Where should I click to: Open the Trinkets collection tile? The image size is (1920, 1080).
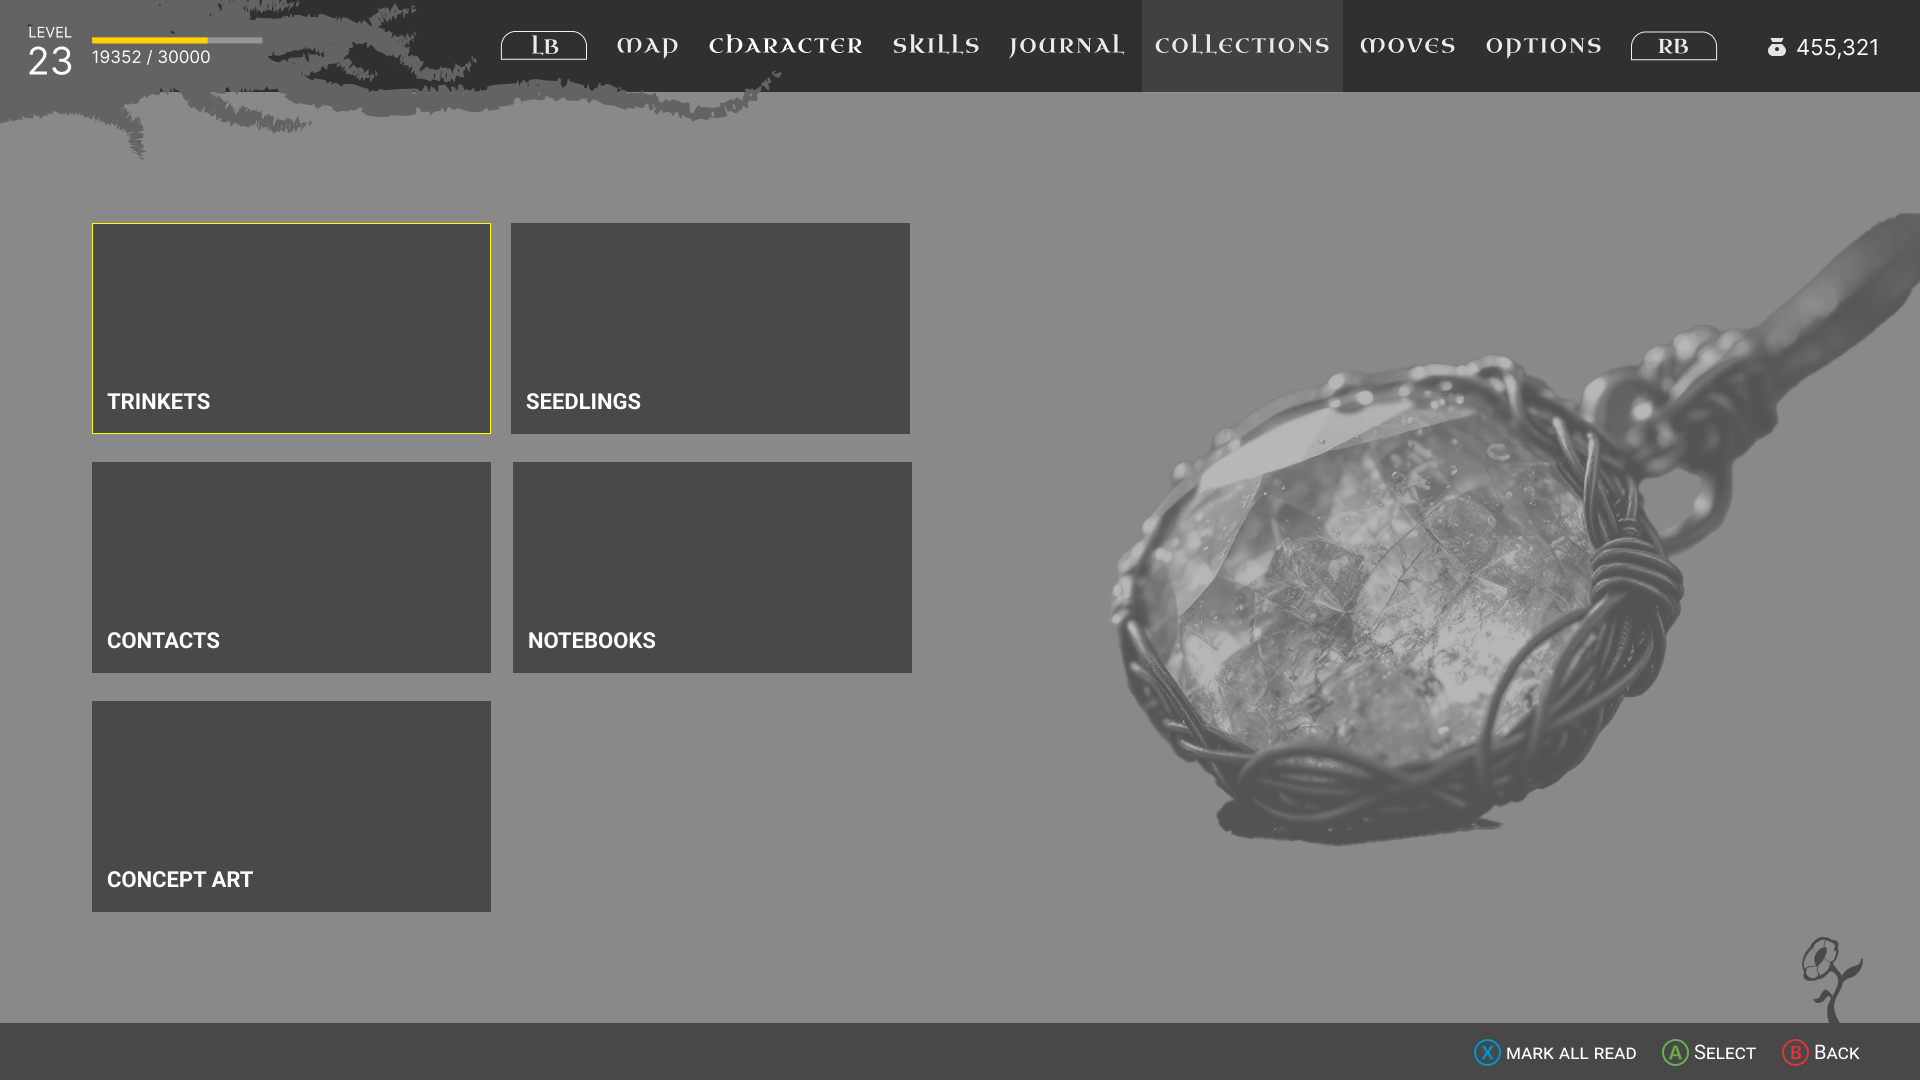click(x=291, y=328)
